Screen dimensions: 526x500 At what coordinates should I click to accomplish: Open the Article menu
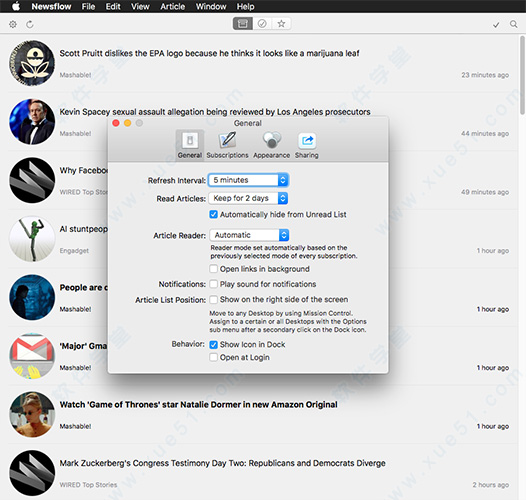point(172,6)
